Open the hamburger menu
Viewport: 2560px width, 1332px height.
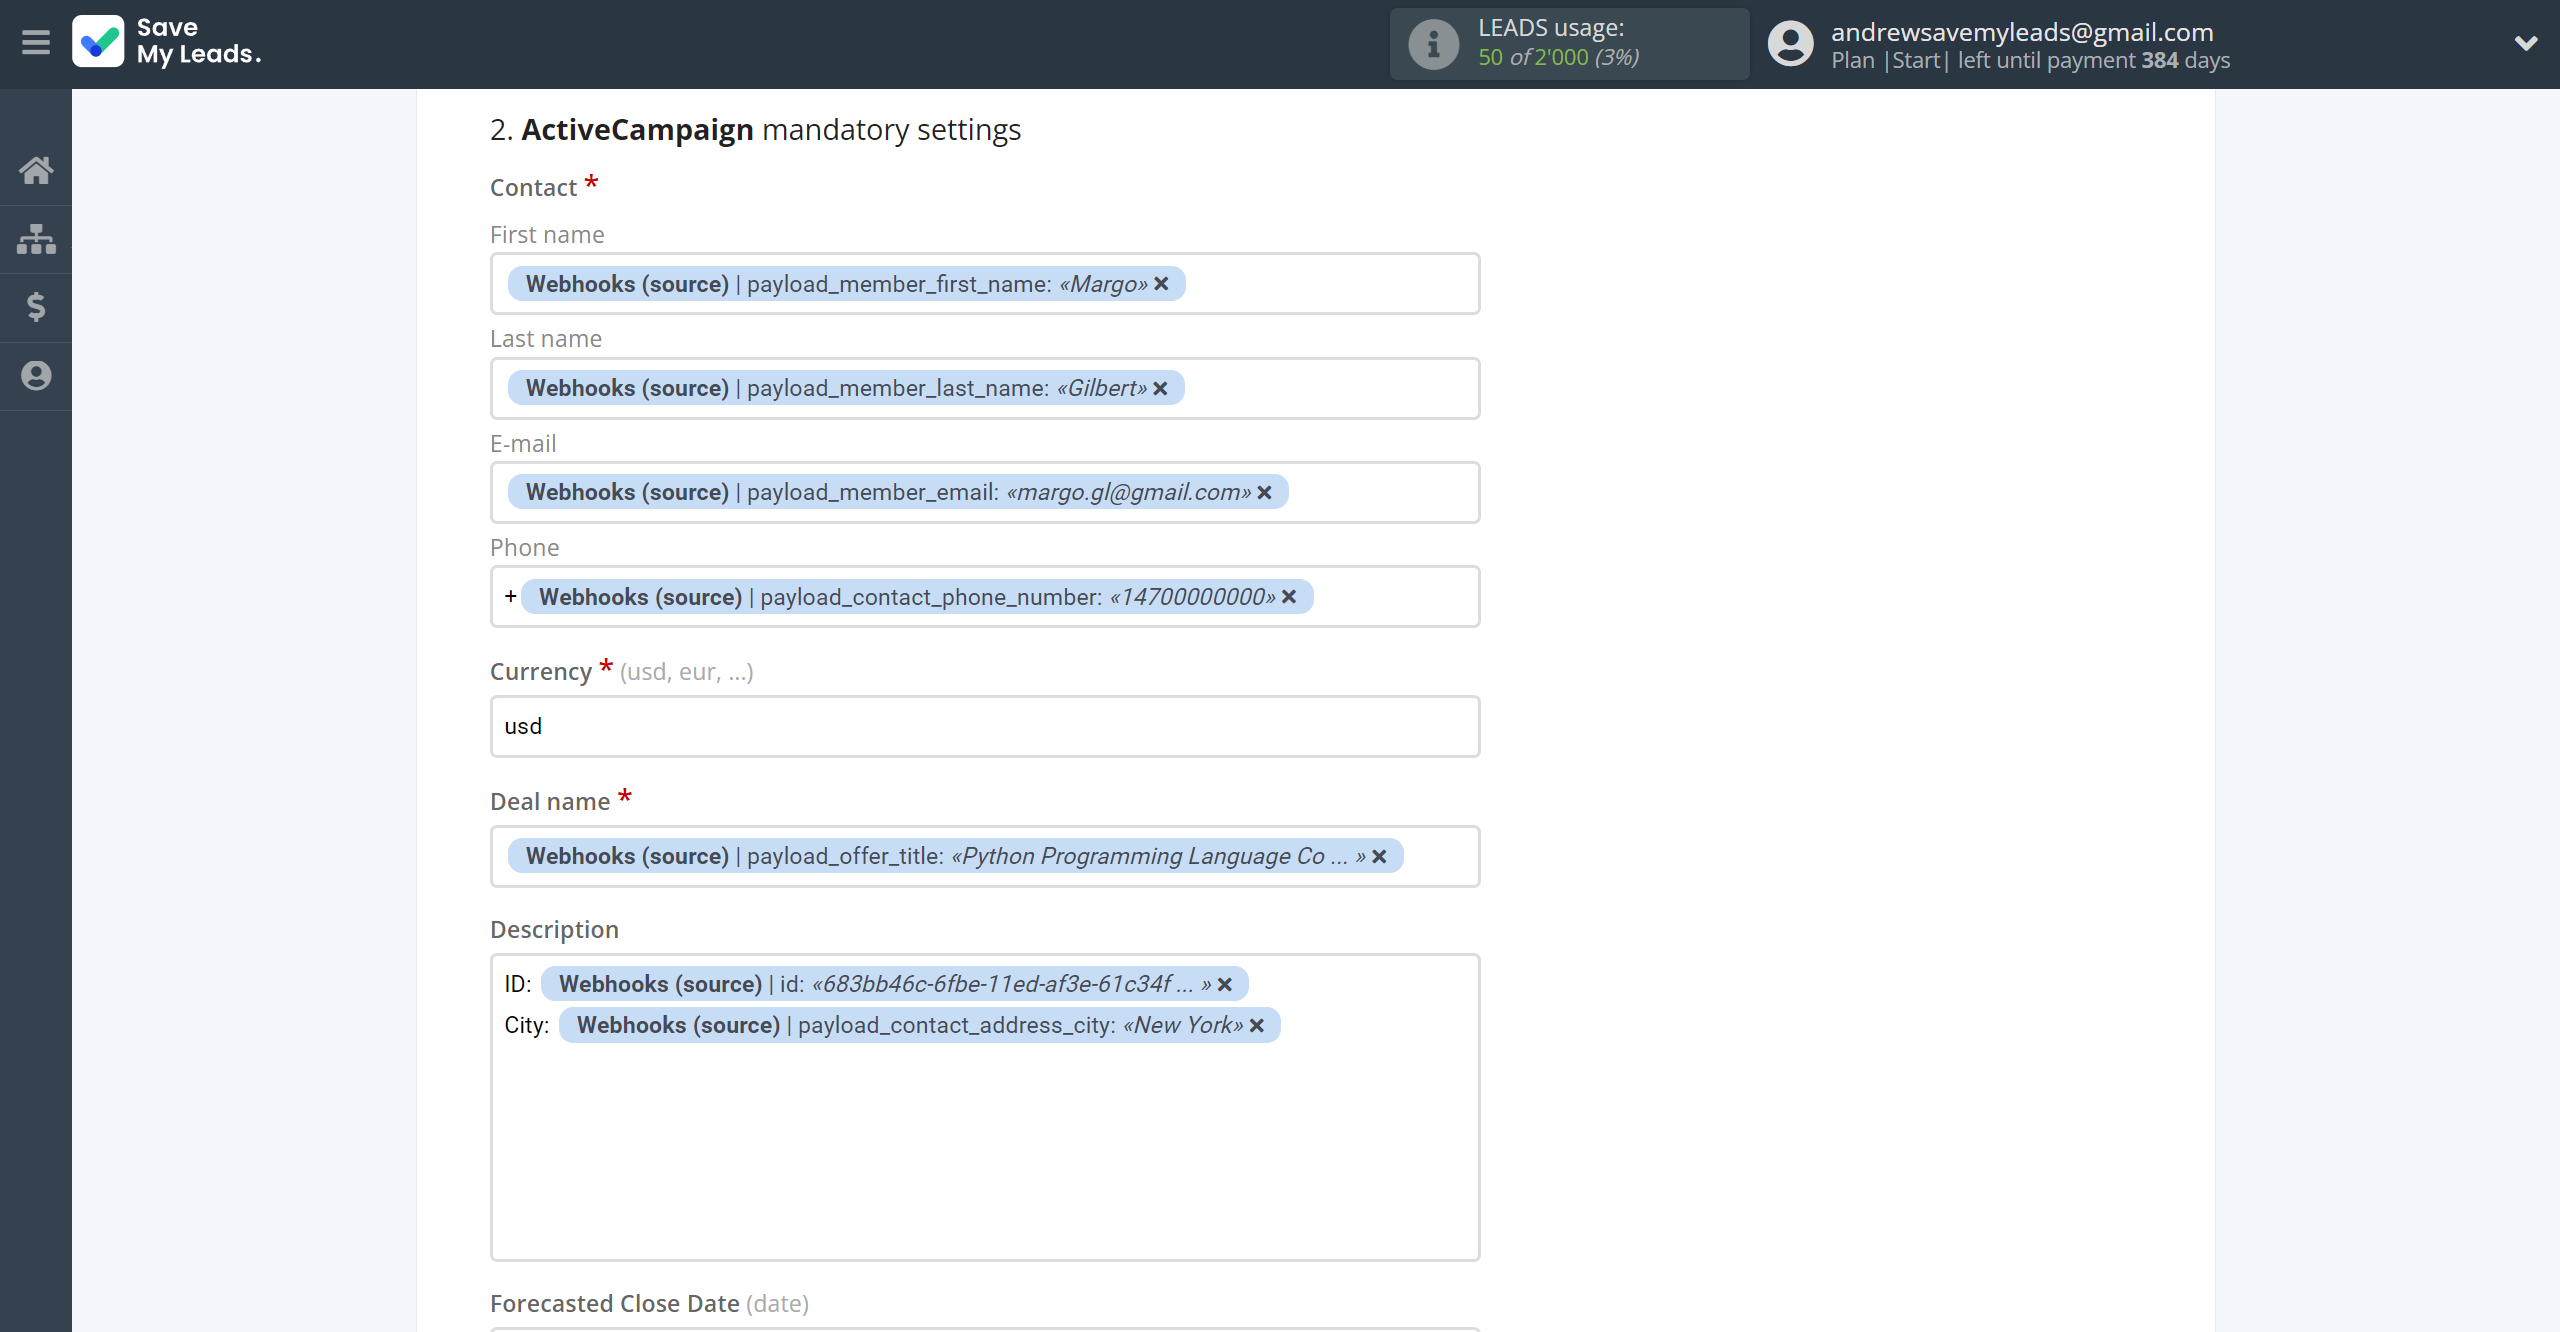point(36,42)
